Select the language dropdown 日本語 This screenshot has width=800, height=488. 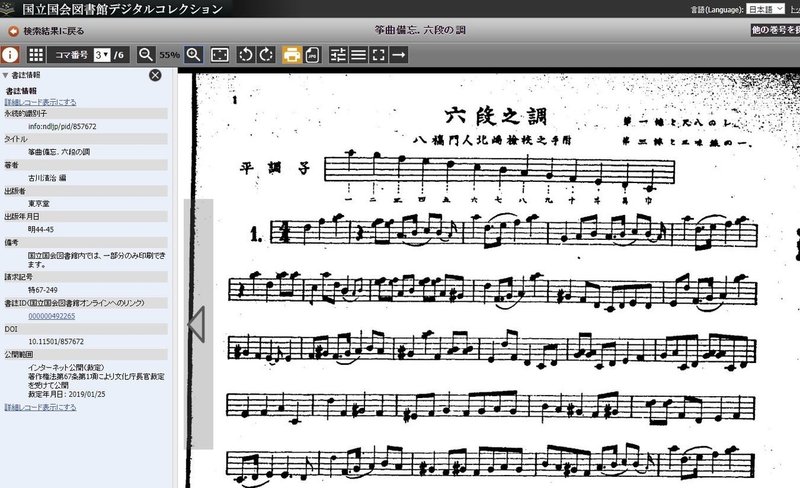coord(765,9)
